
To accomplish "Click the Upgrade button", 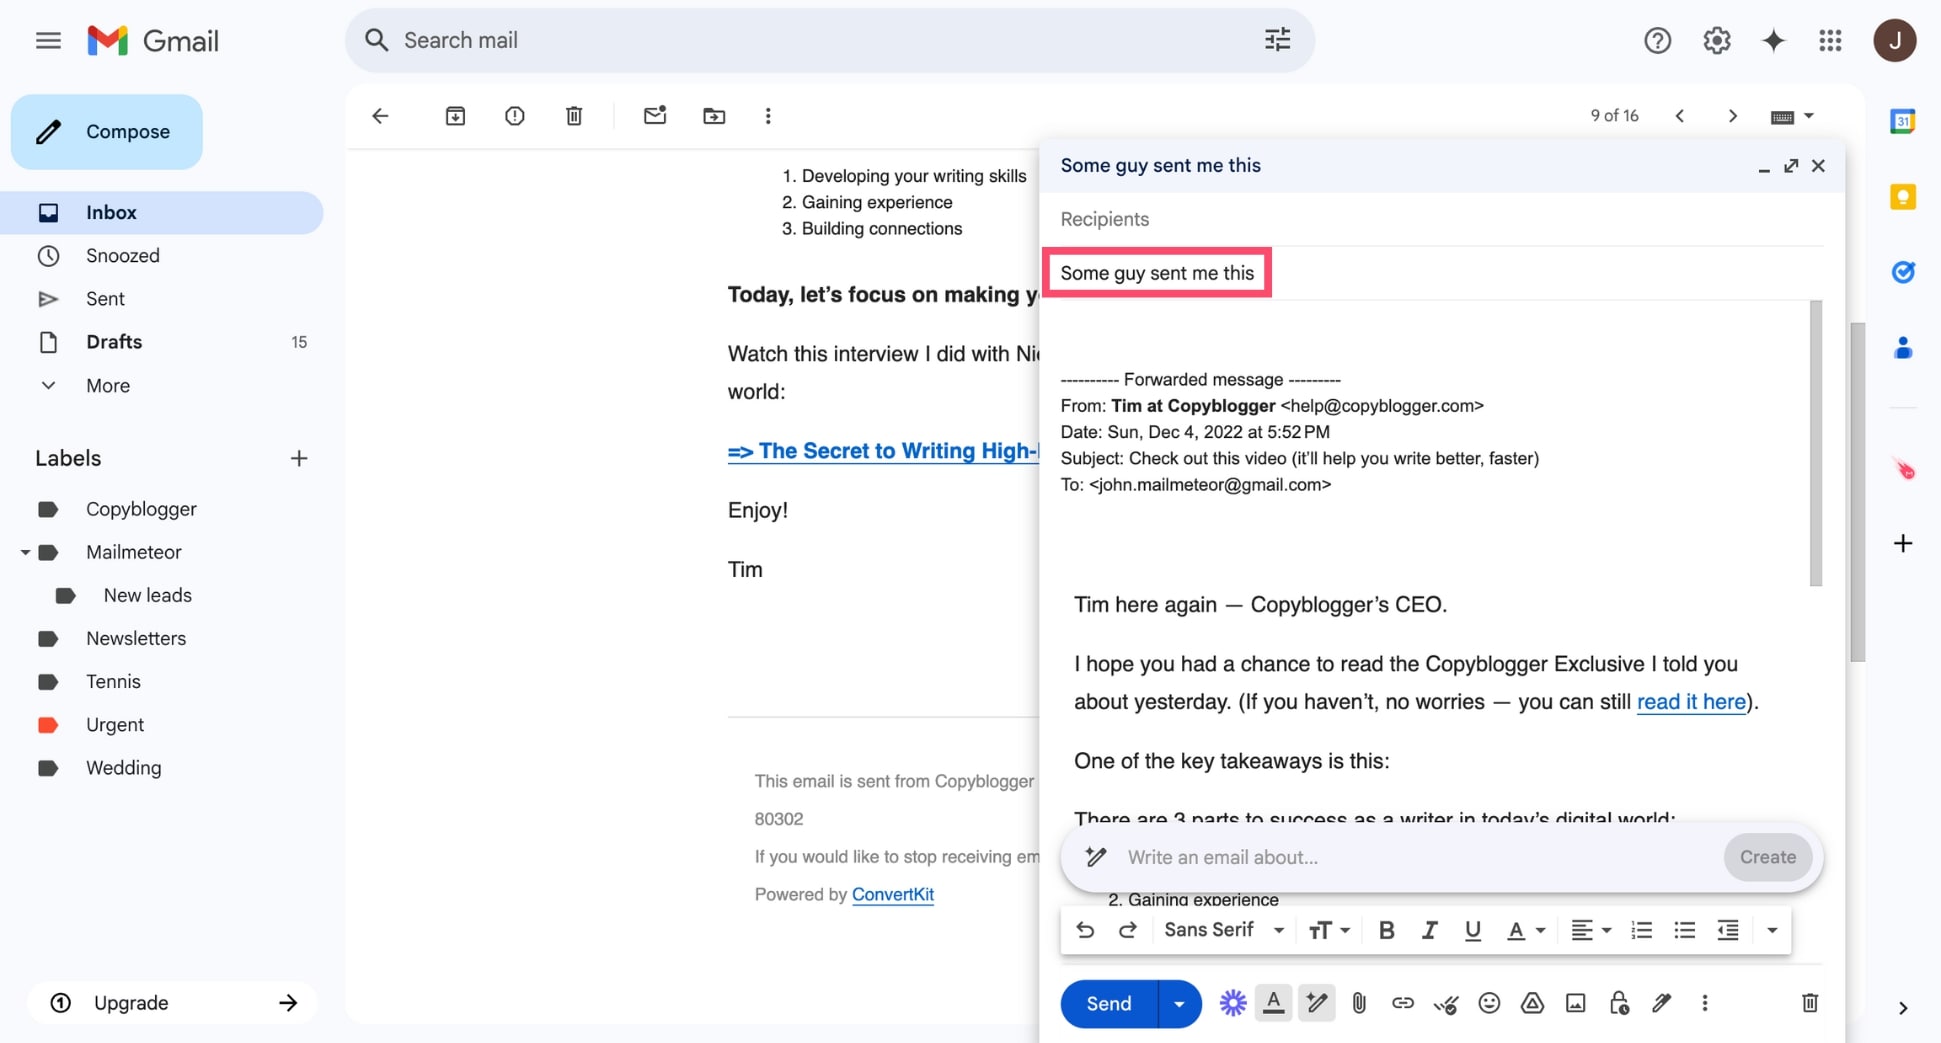I will 172,1003.
